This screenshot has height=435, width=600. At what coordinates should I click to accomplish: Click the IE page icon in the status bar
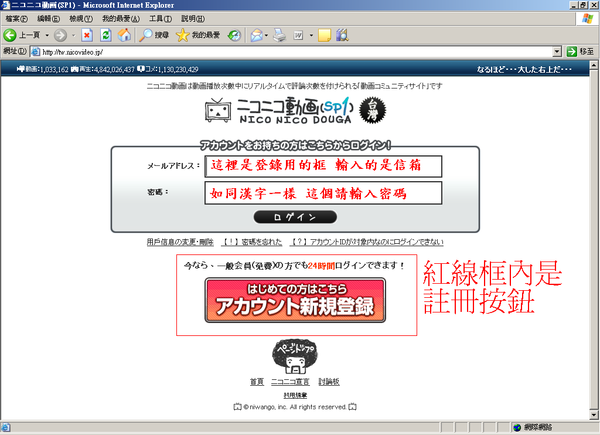5,427
